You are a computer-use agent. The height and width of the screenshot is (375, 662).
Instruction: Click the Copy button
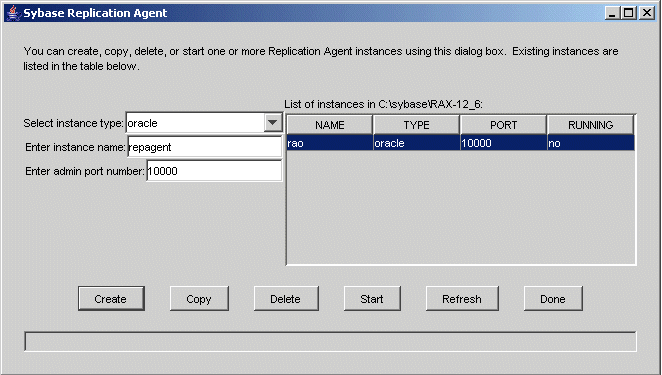point(199,299)
